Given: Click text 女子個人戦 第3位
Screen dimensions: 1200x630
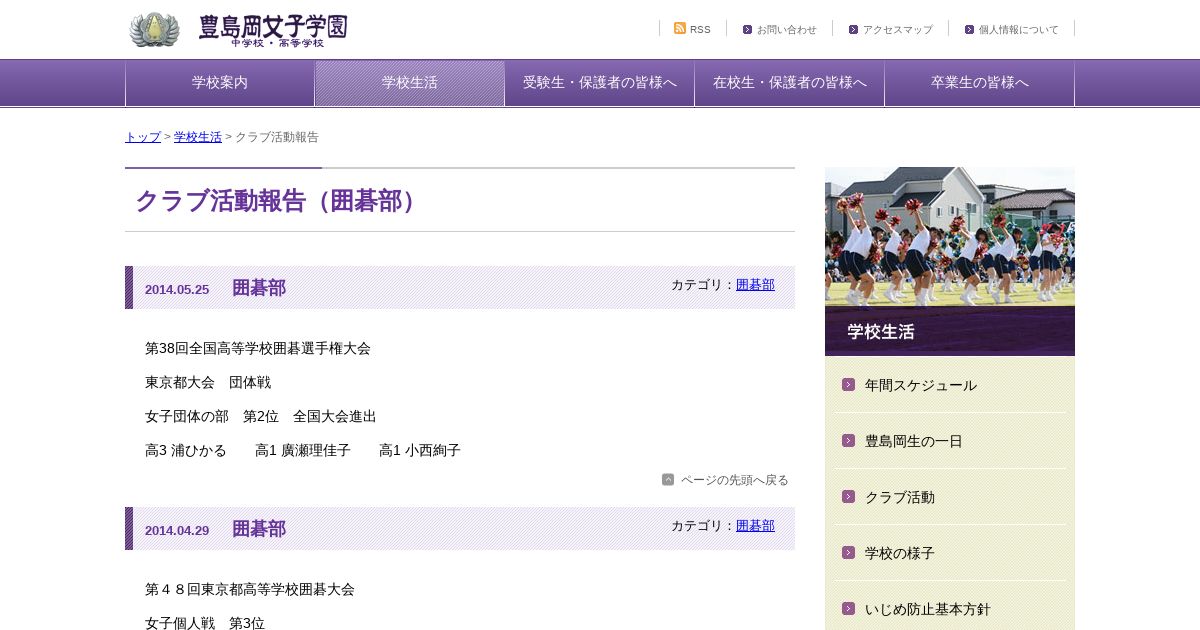Looking at the screenshot, I should [x=205, y=624].
